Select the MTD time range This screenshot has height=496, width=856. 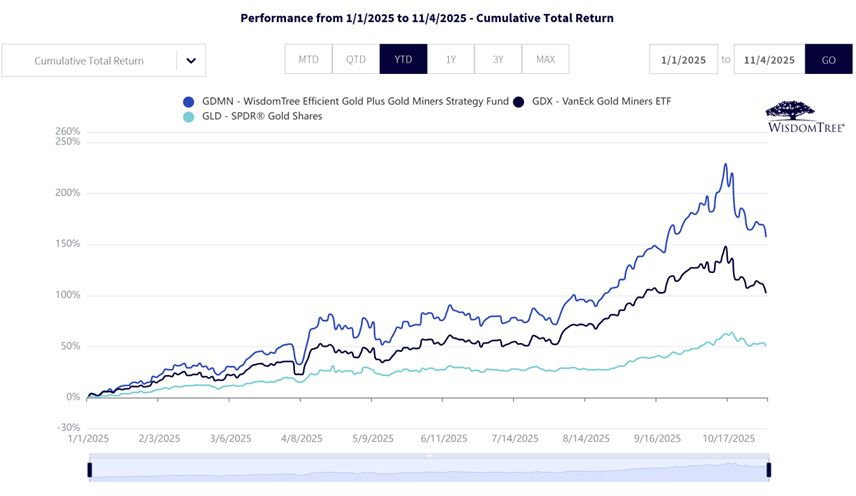tap(308, 59)
